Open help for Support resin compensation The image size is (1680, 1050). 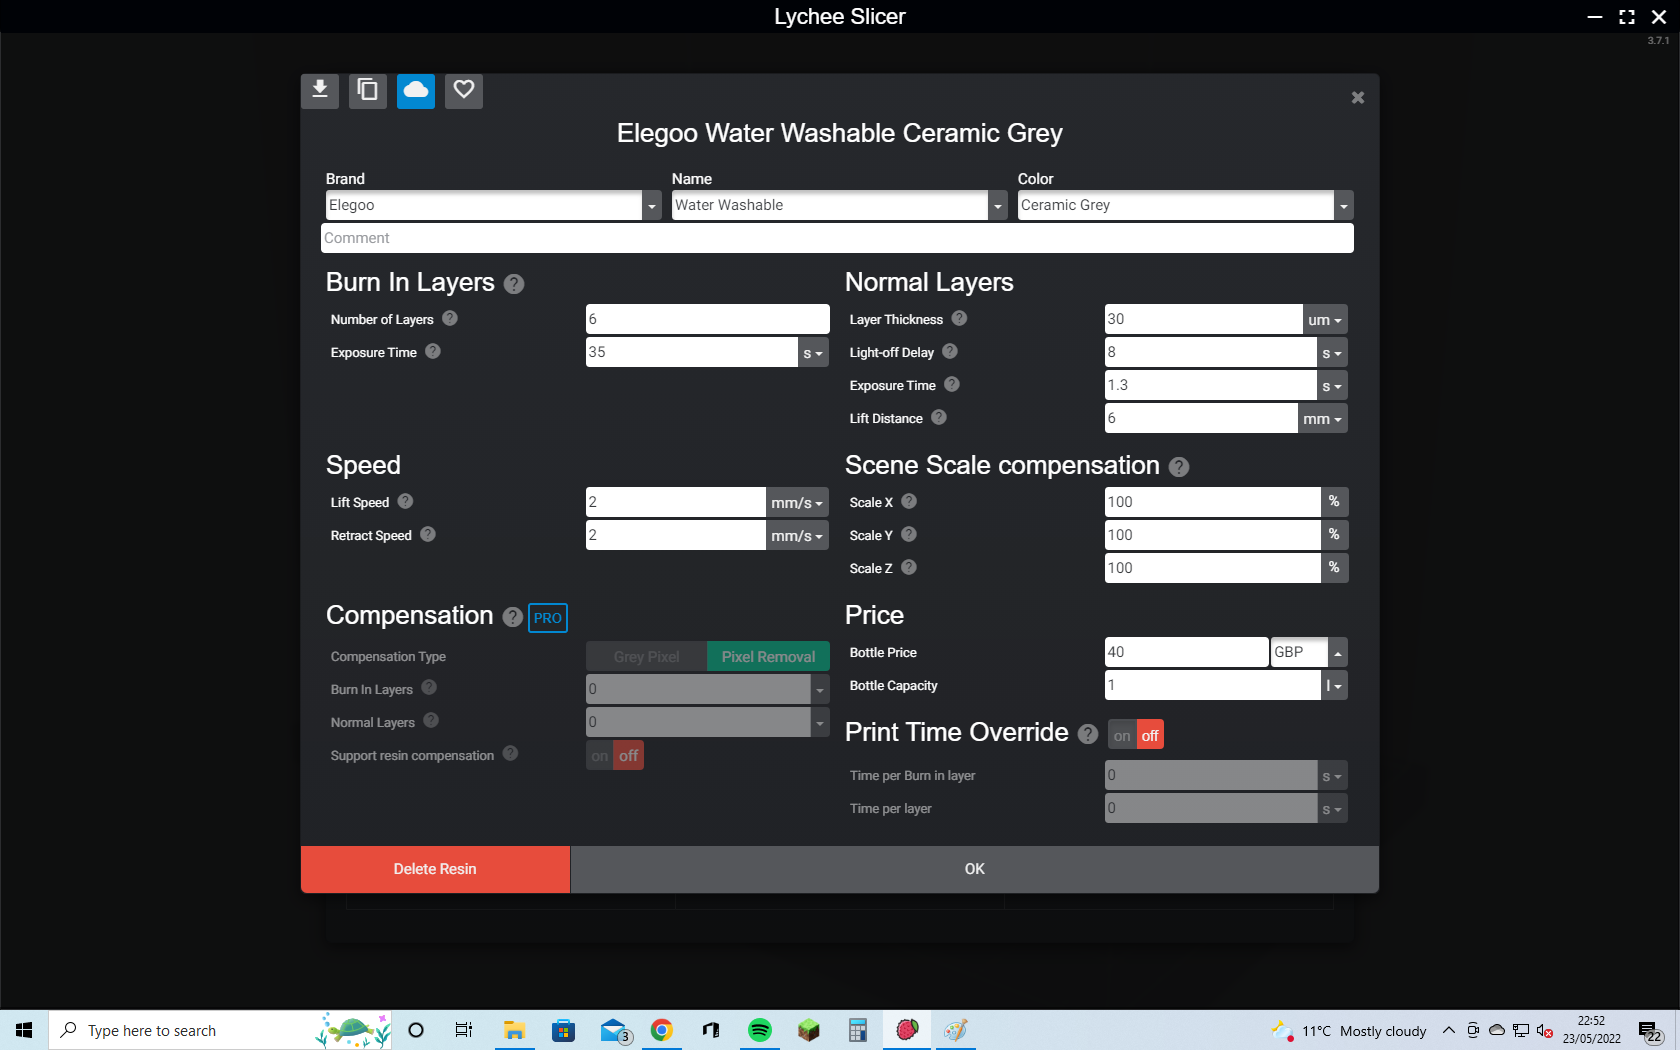(510, 753)
